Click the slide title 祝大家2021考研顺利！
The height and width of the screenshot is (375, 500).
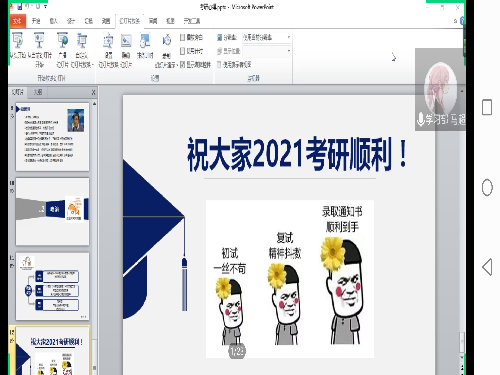(x=297, y=154)
